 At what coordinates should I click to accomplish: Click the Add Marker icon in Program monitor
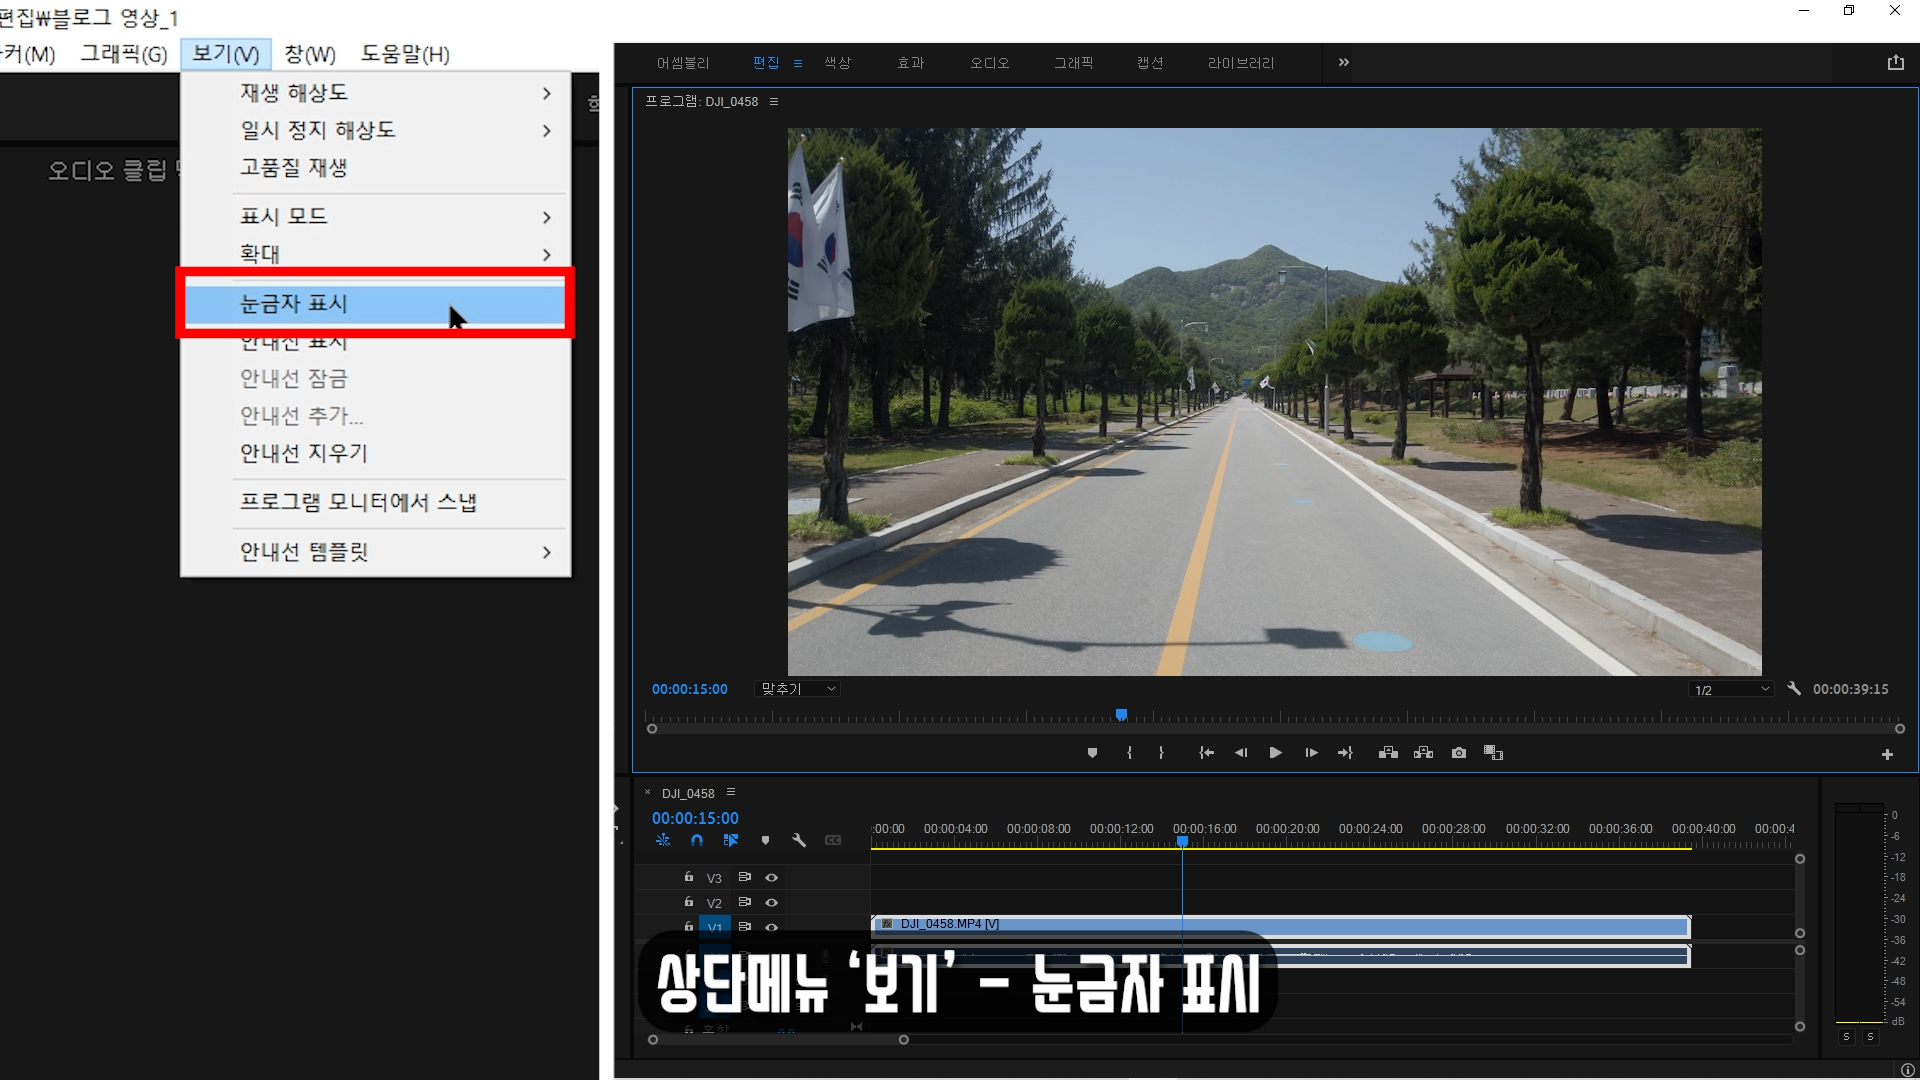(x=1092, y=753)
